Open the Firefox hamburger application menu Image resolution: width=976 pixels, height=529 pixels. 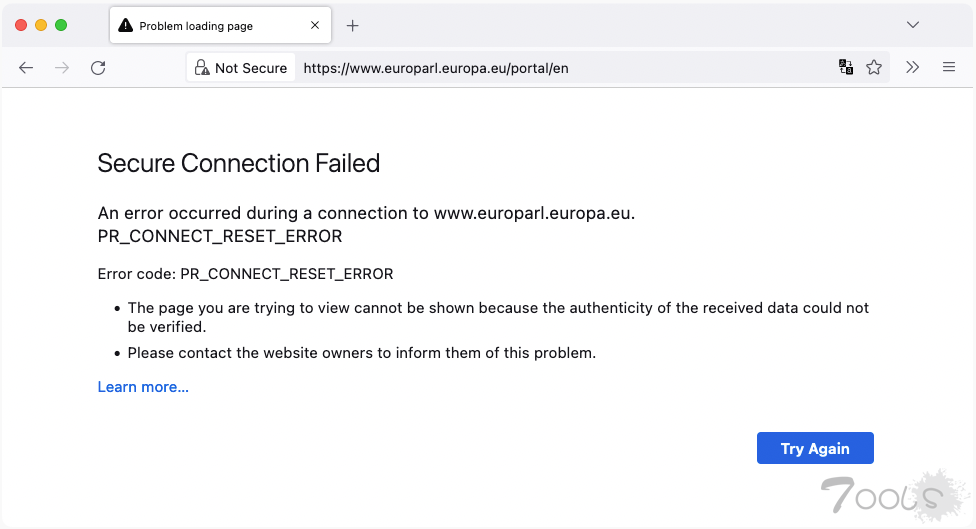click(949, 67)
